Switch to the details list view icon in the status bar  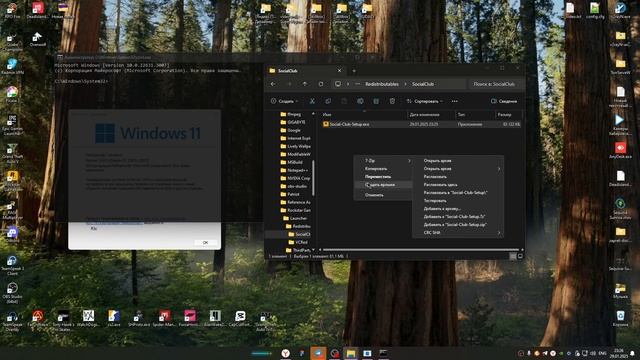[513, 256]
